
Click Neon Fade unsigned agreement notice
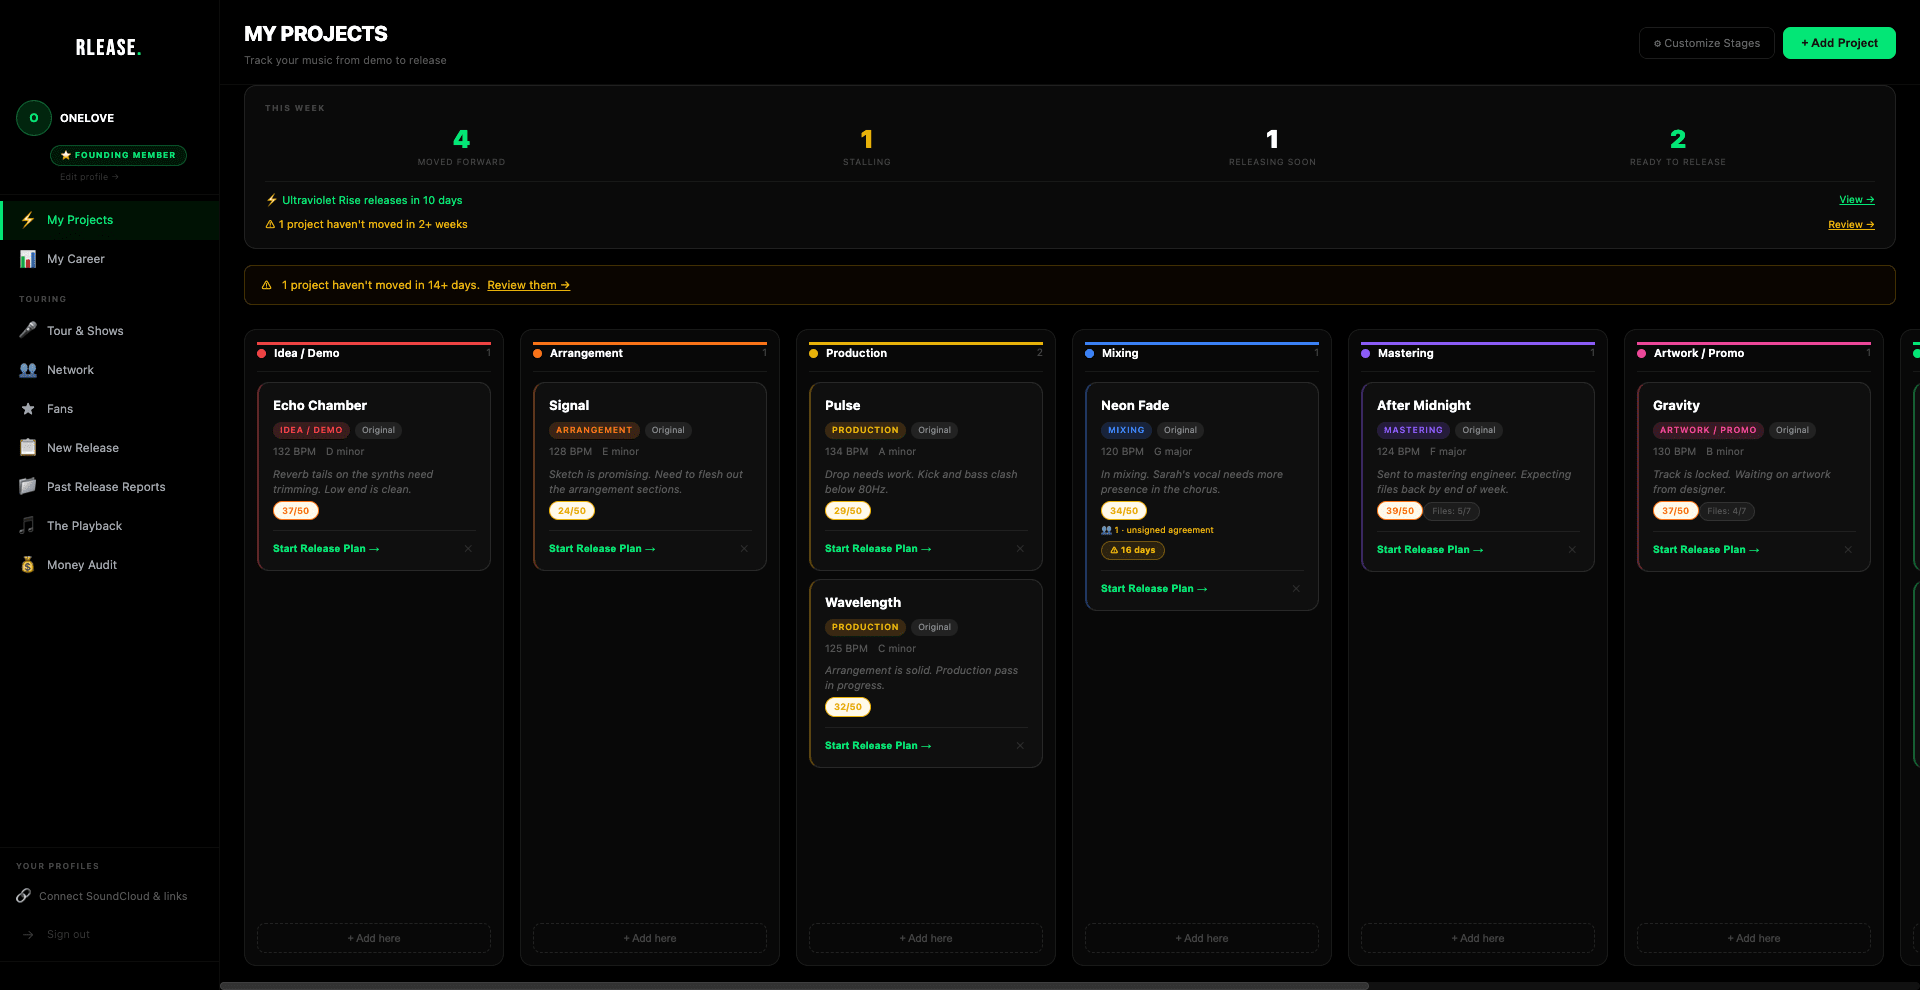1157,530
